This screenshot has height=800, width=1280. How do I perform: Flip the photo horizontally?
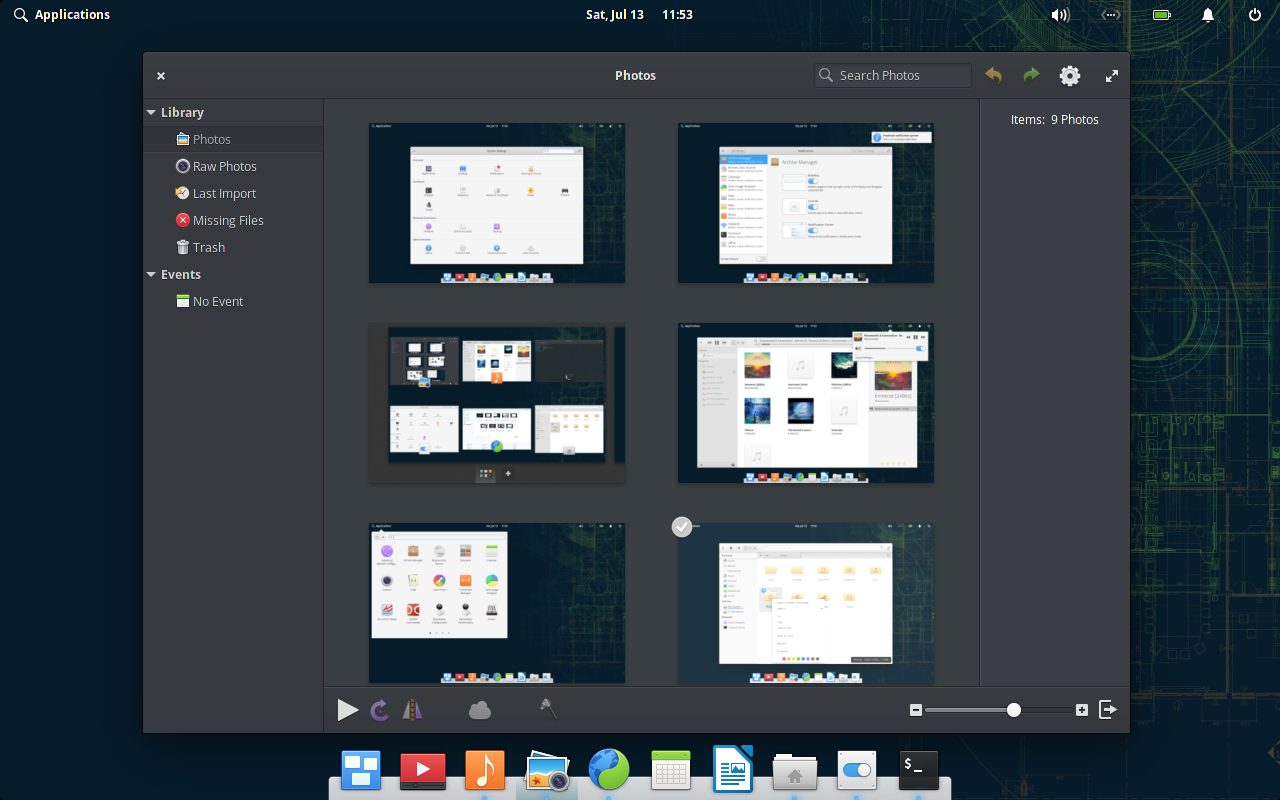(412, 710)
